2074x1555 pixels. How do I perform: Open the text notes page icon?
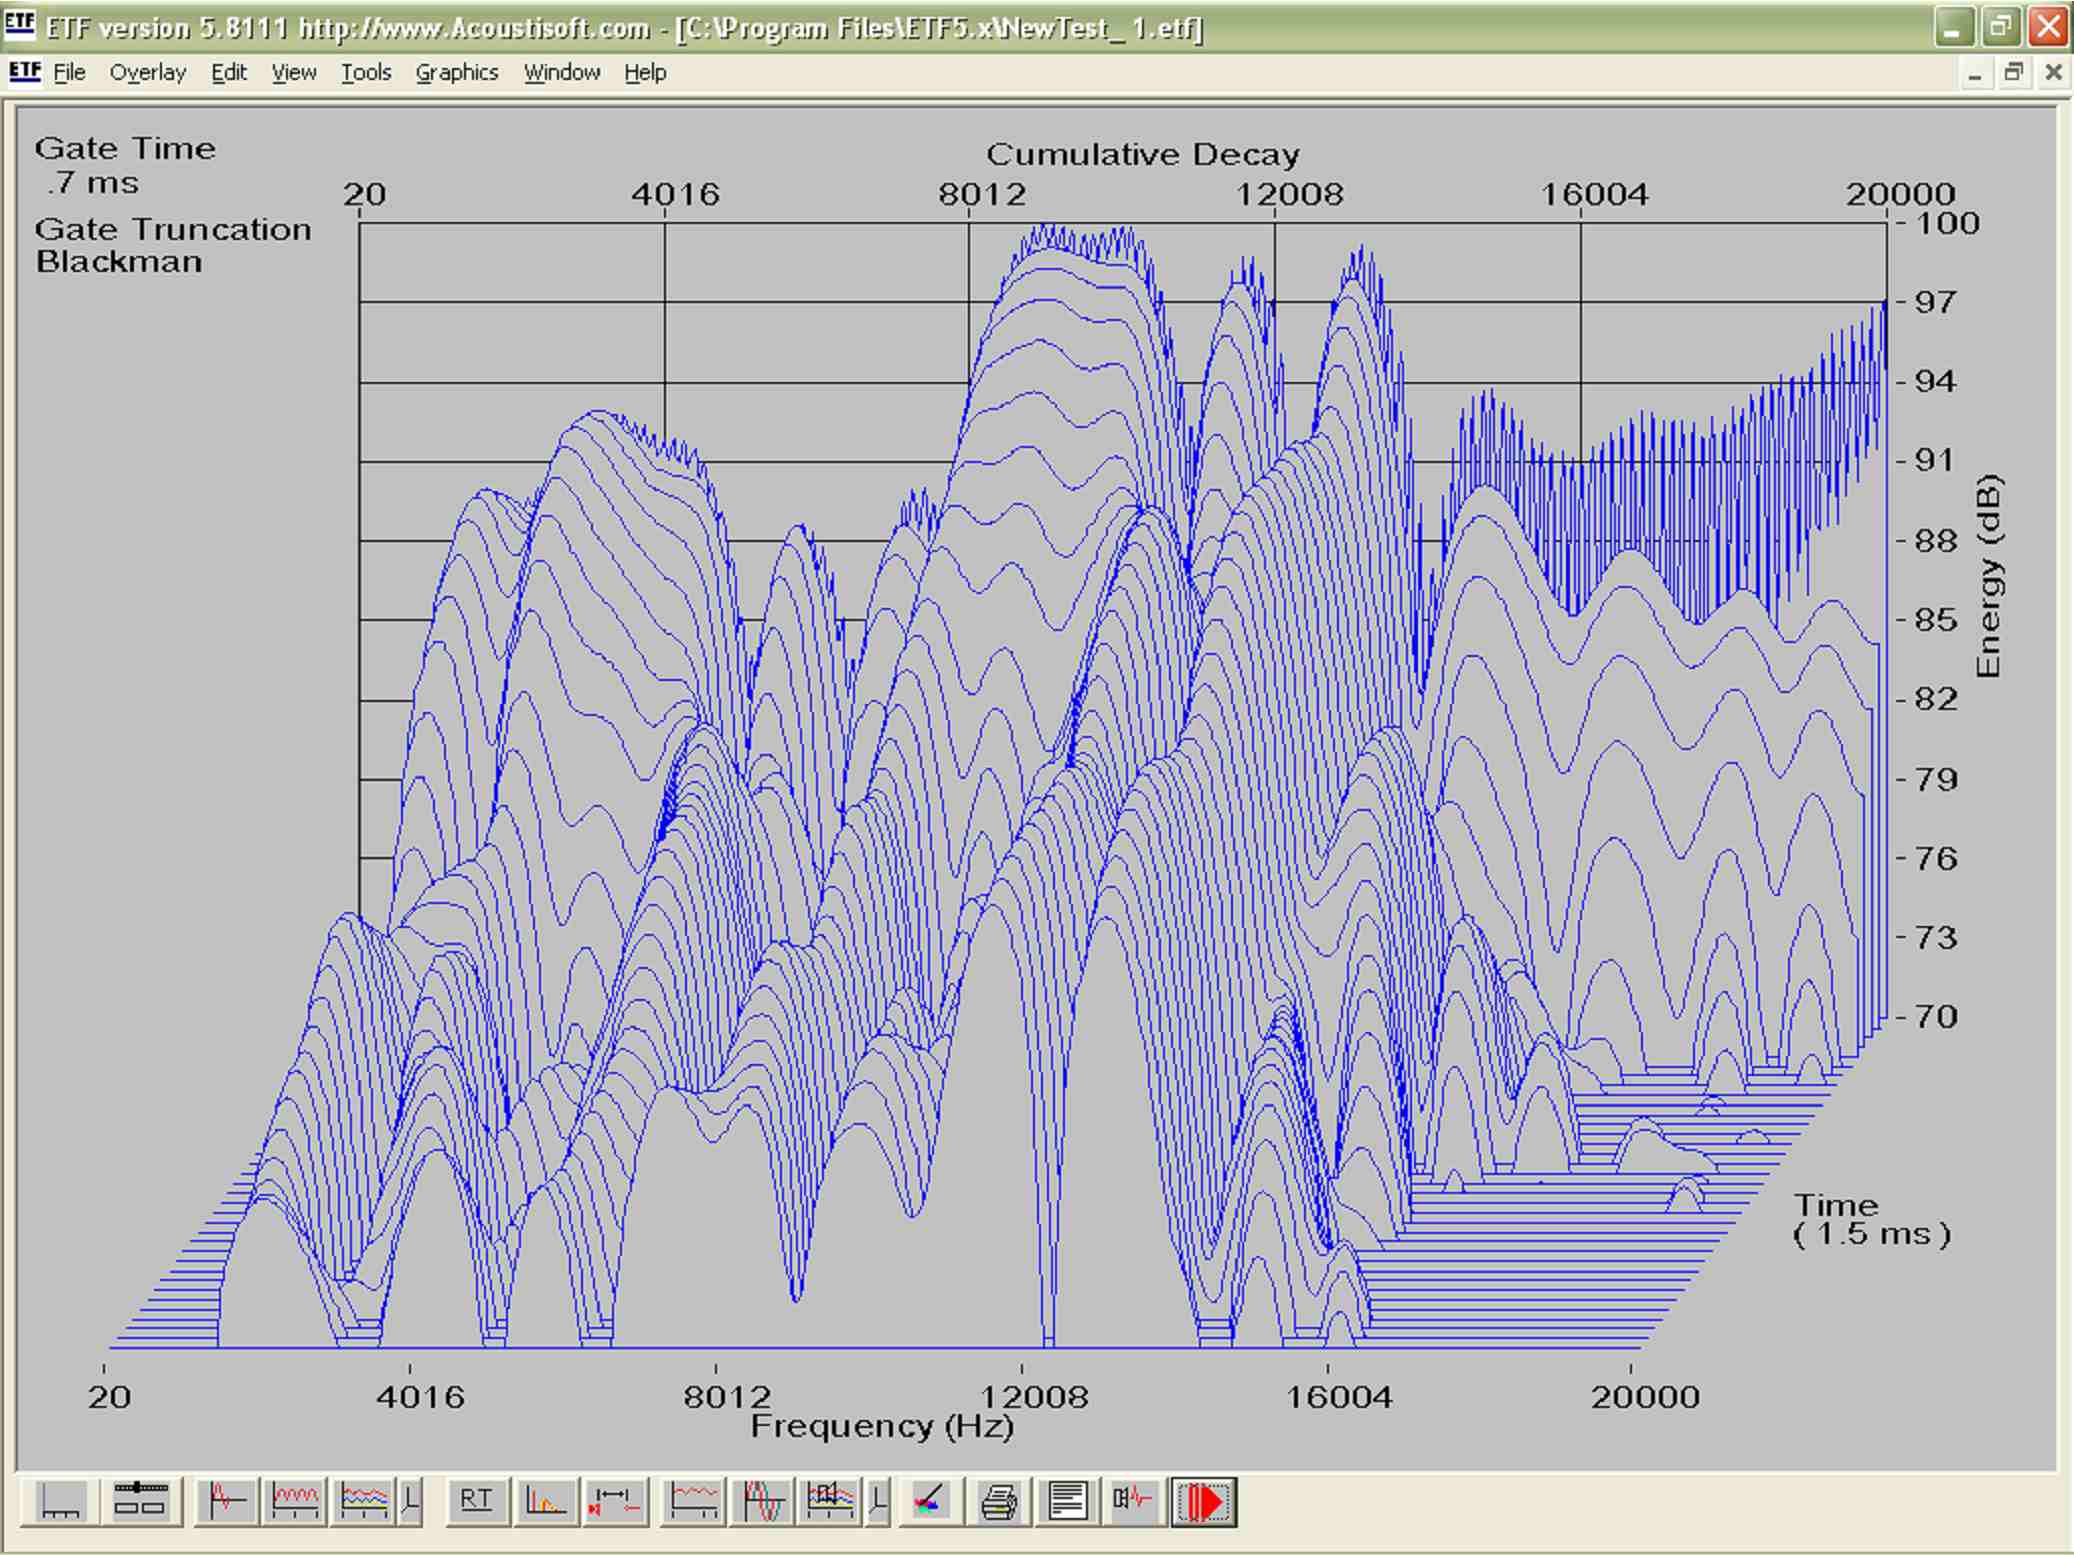[1067, 1501]
